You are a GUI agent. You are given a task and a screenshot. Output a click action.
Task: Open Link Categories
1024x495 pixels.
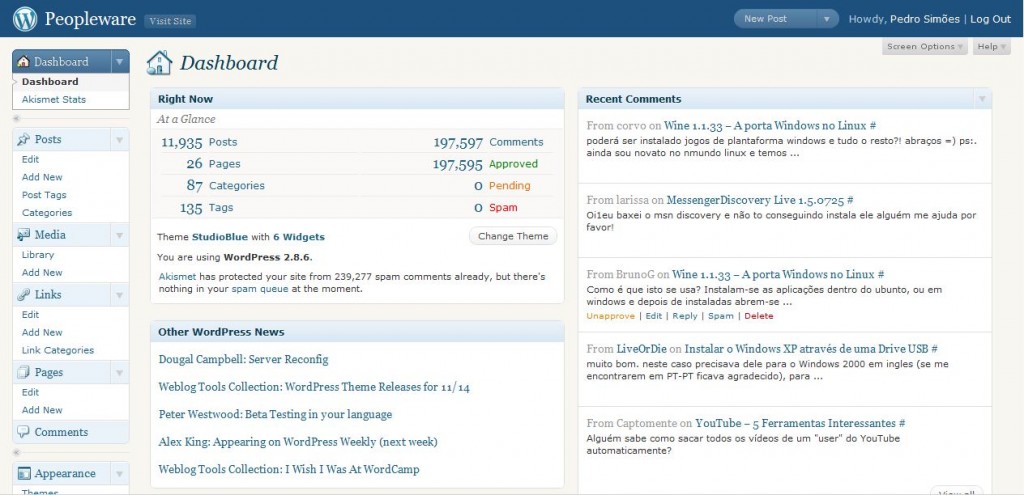point(57,350)
